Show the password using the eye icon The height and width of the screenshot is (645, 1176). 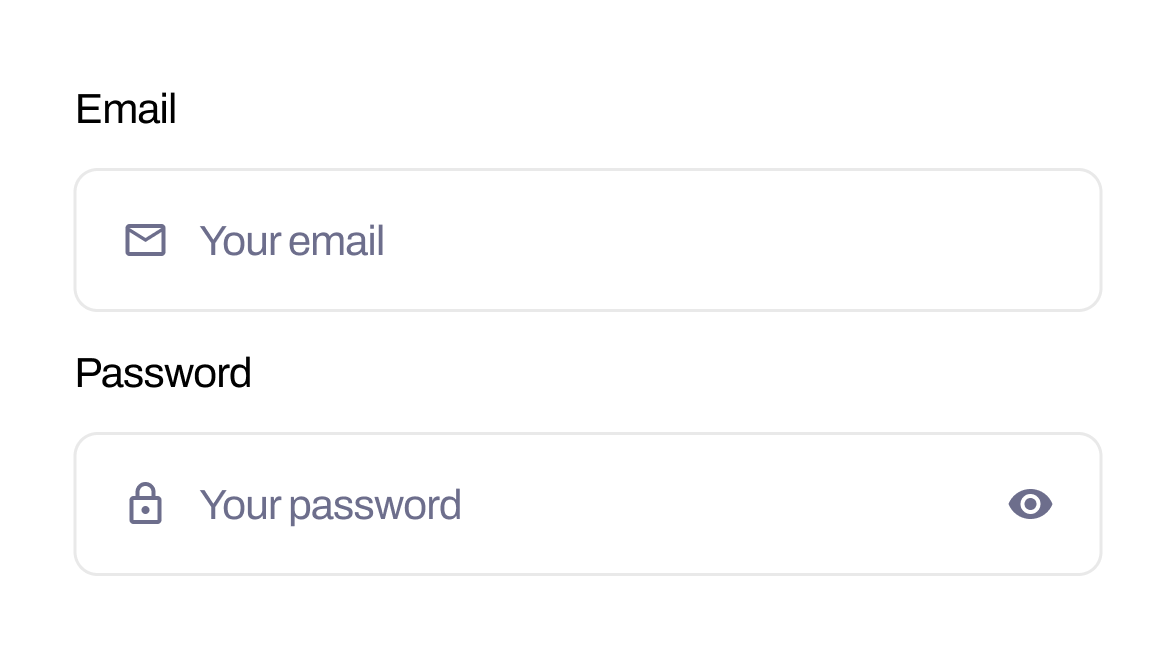[x=1030, y=504]
